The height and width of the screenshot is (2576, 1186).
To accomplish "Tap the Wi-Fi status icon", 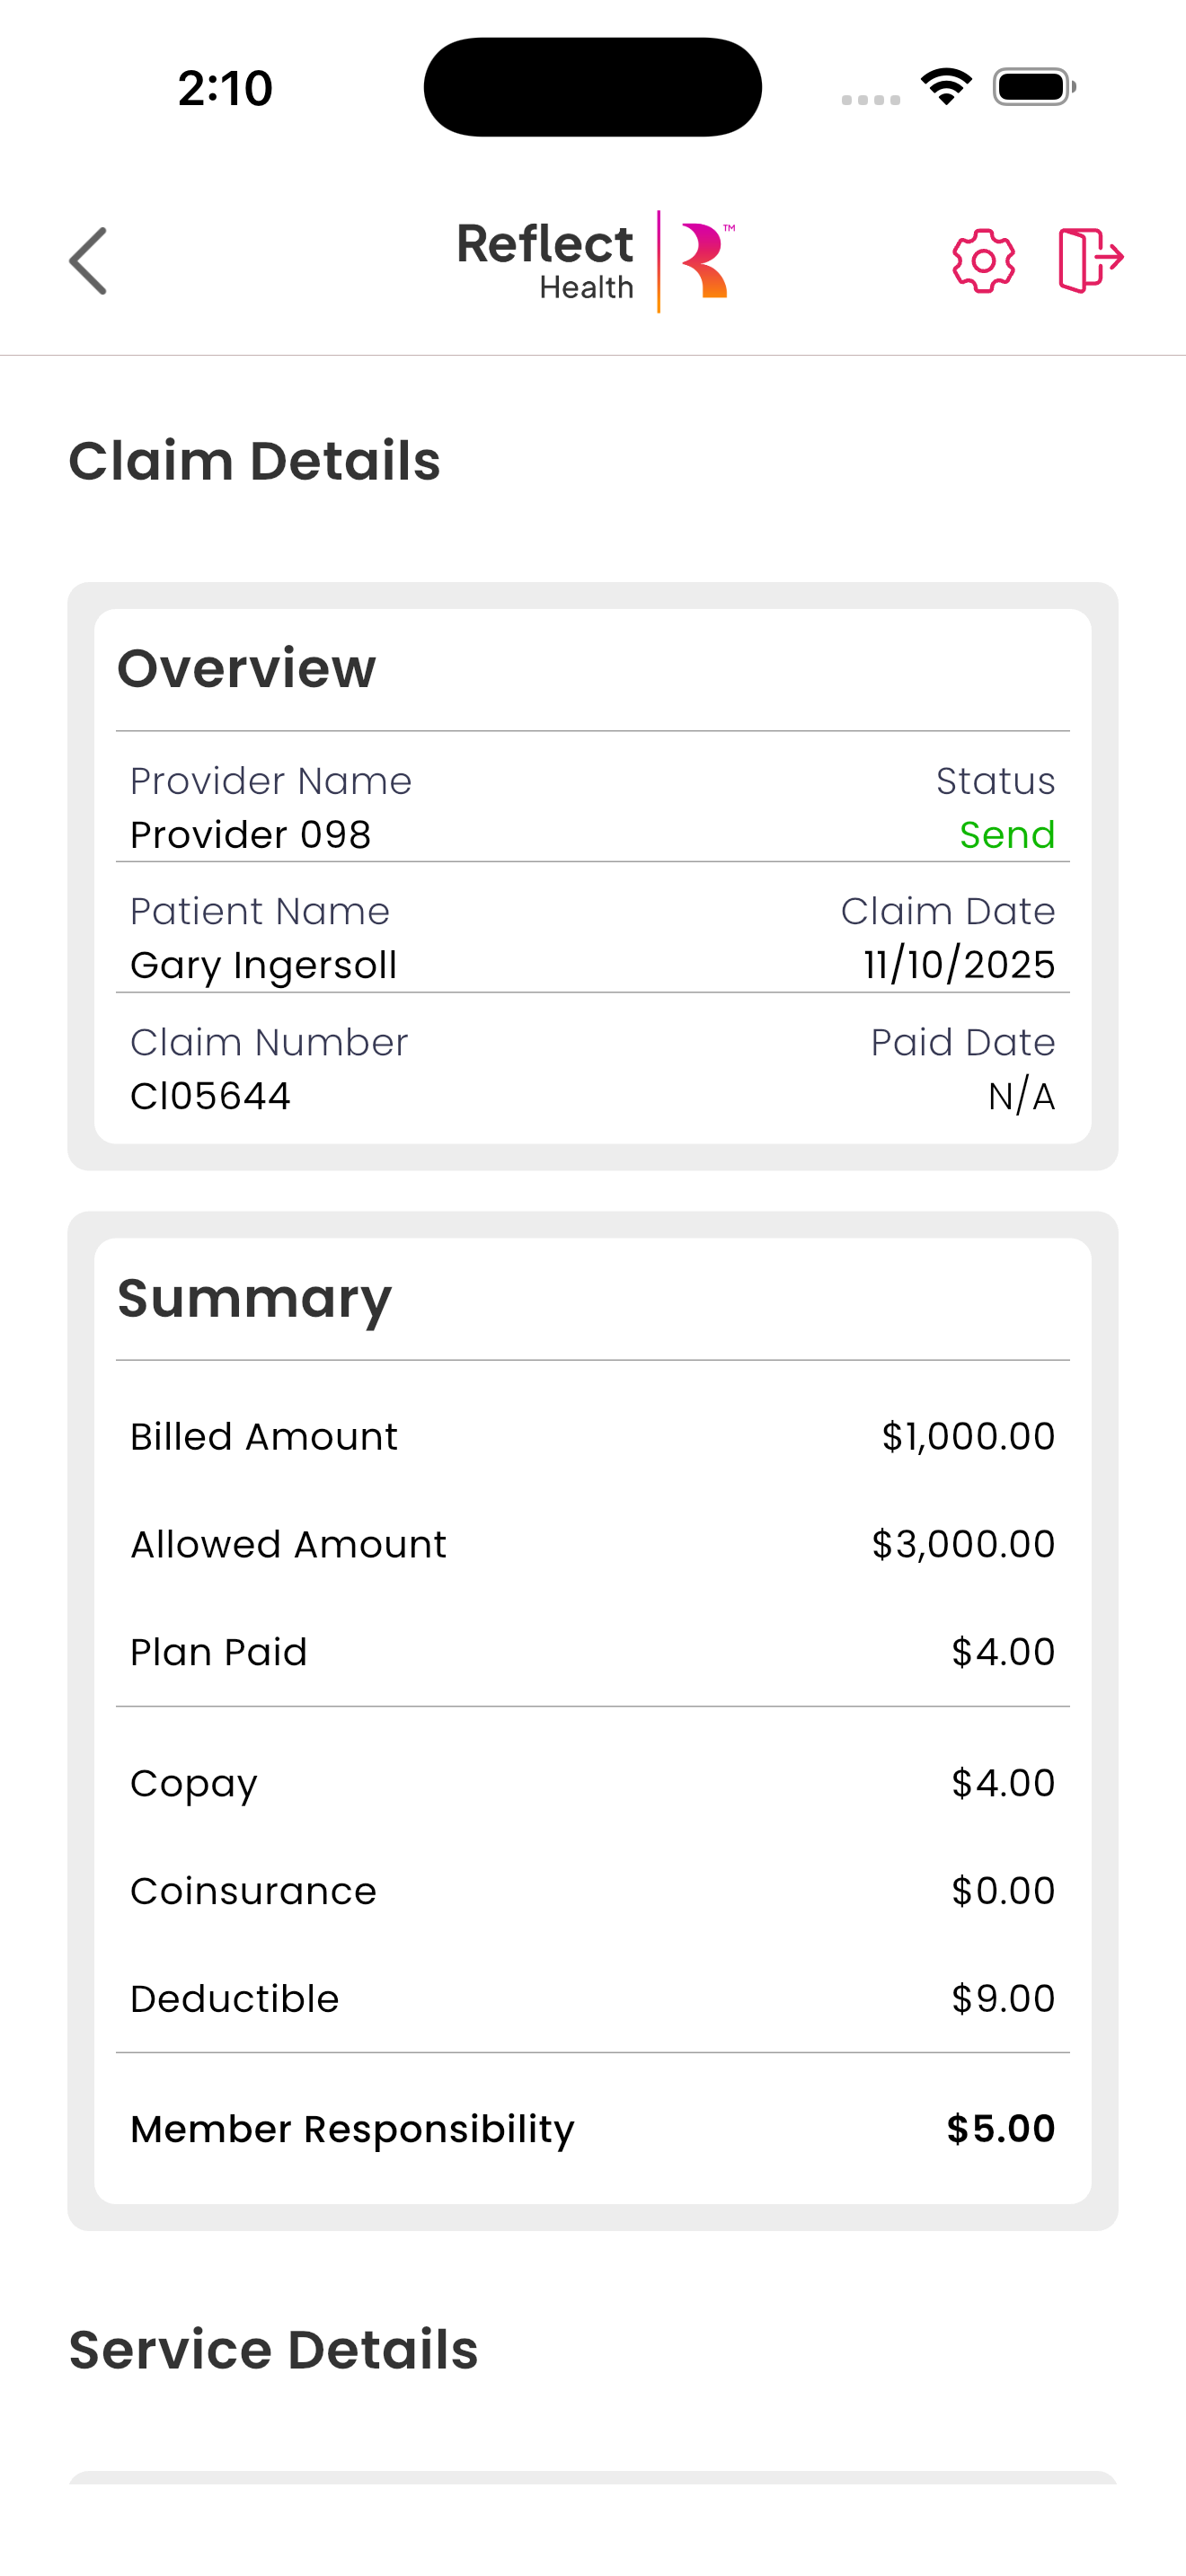I will click(x=946, y=87).
